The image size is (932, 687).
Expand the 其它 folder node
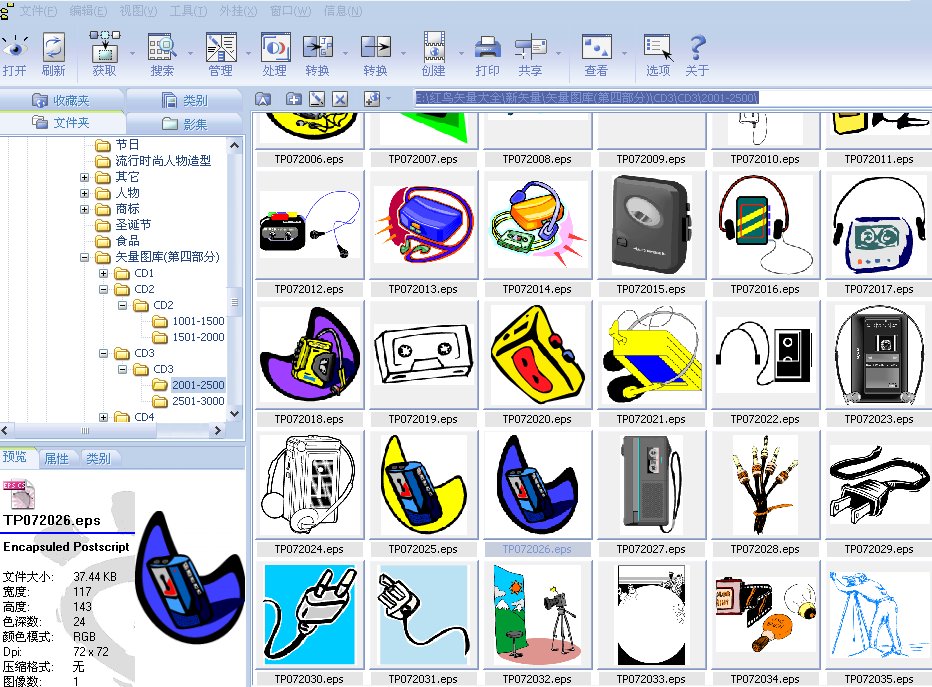(84, 177)
